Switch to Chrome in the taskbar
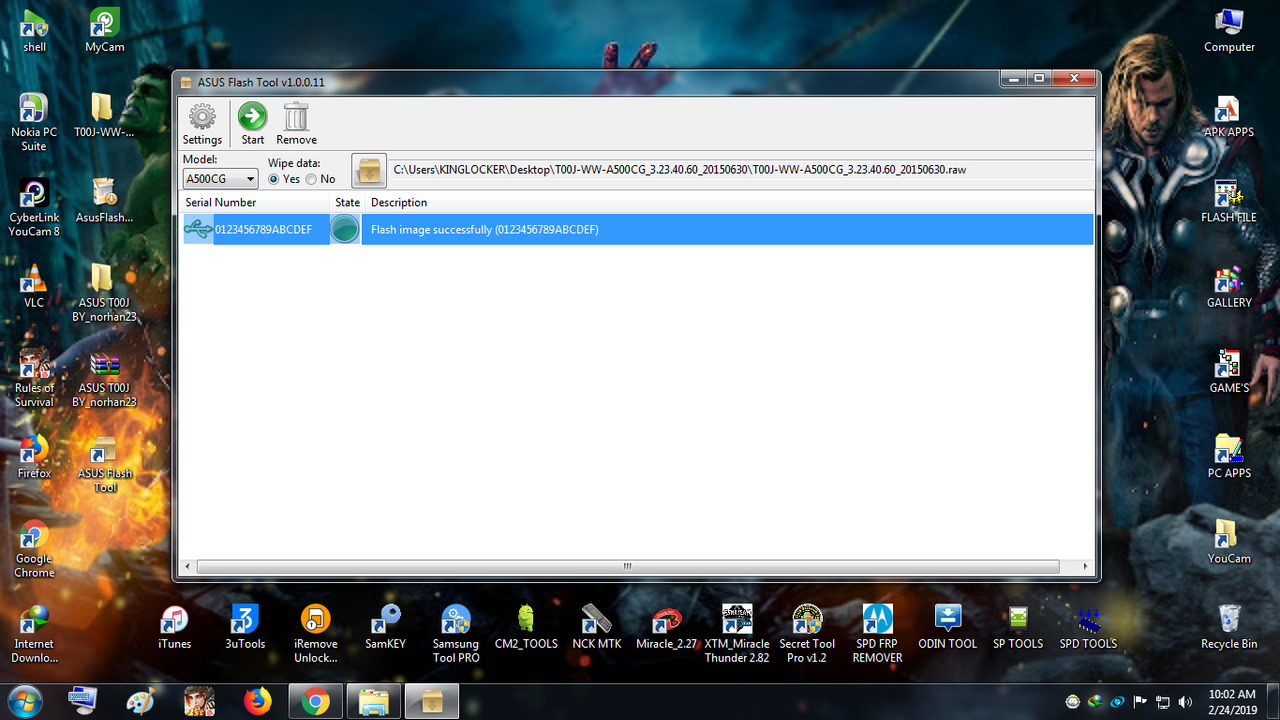Image resolution: width=1280 pixels, height=720 pixels. pos(316,701)
